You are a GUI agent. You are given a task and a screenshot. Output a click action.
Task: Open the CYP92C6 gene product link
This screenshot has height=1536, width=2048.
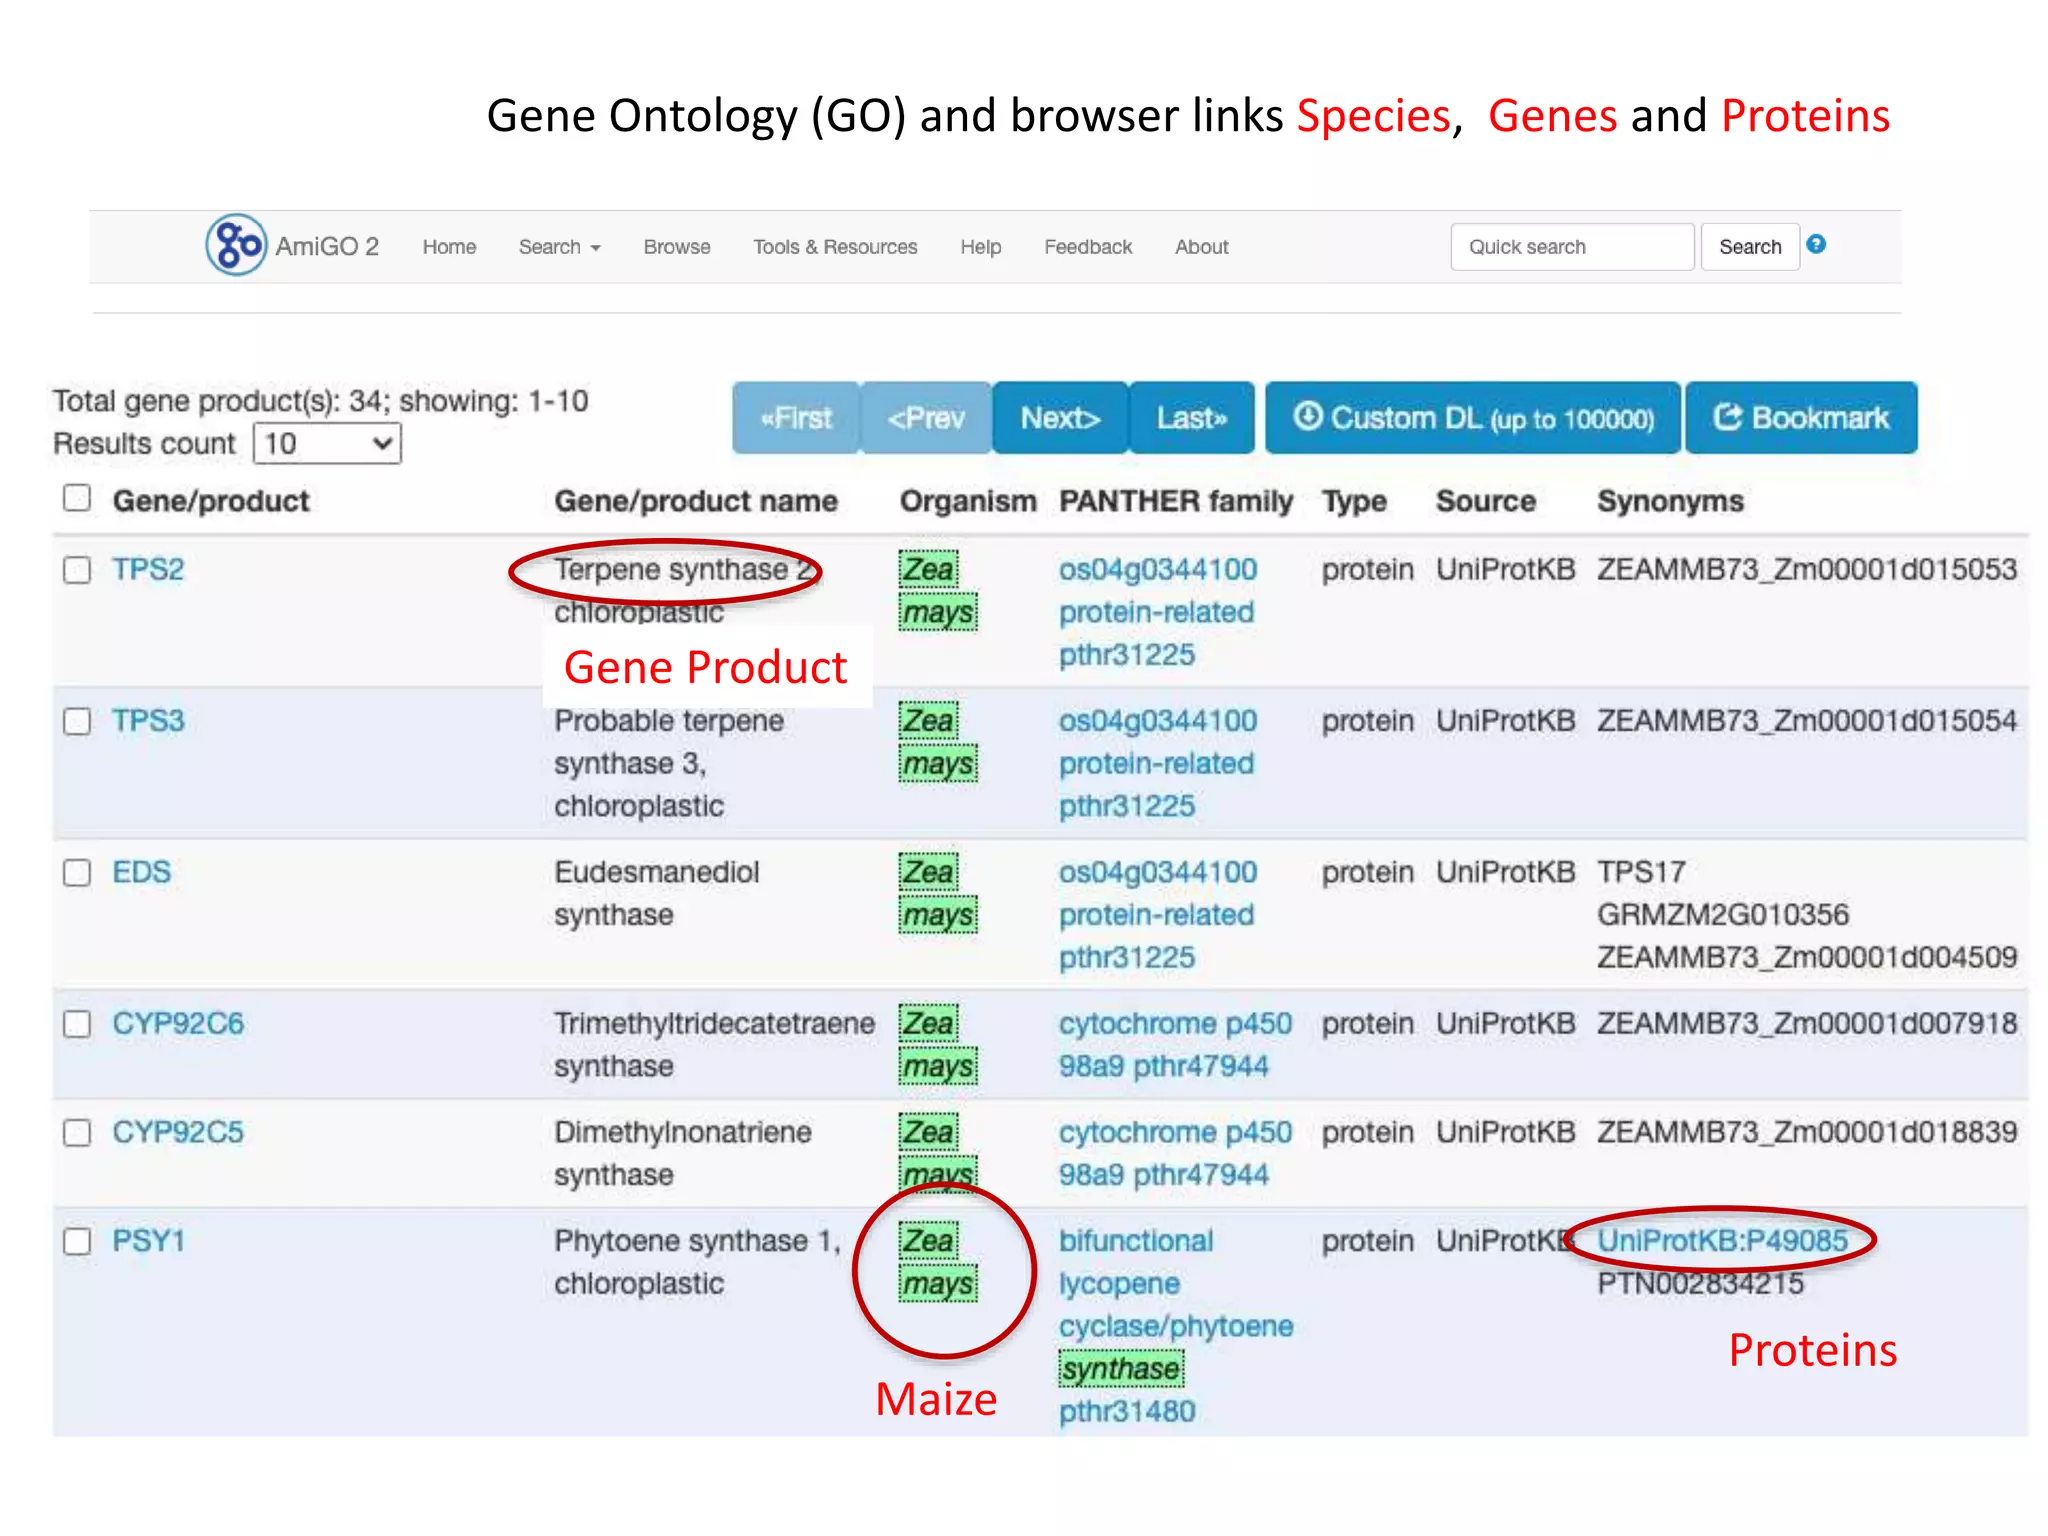pyautogui.click(x=178, y=1023)
